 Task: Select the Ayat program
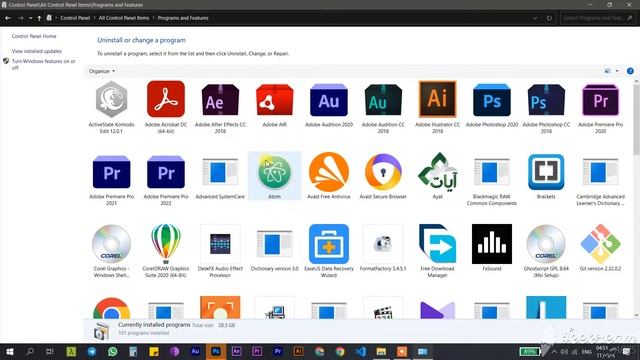(437, 176)
